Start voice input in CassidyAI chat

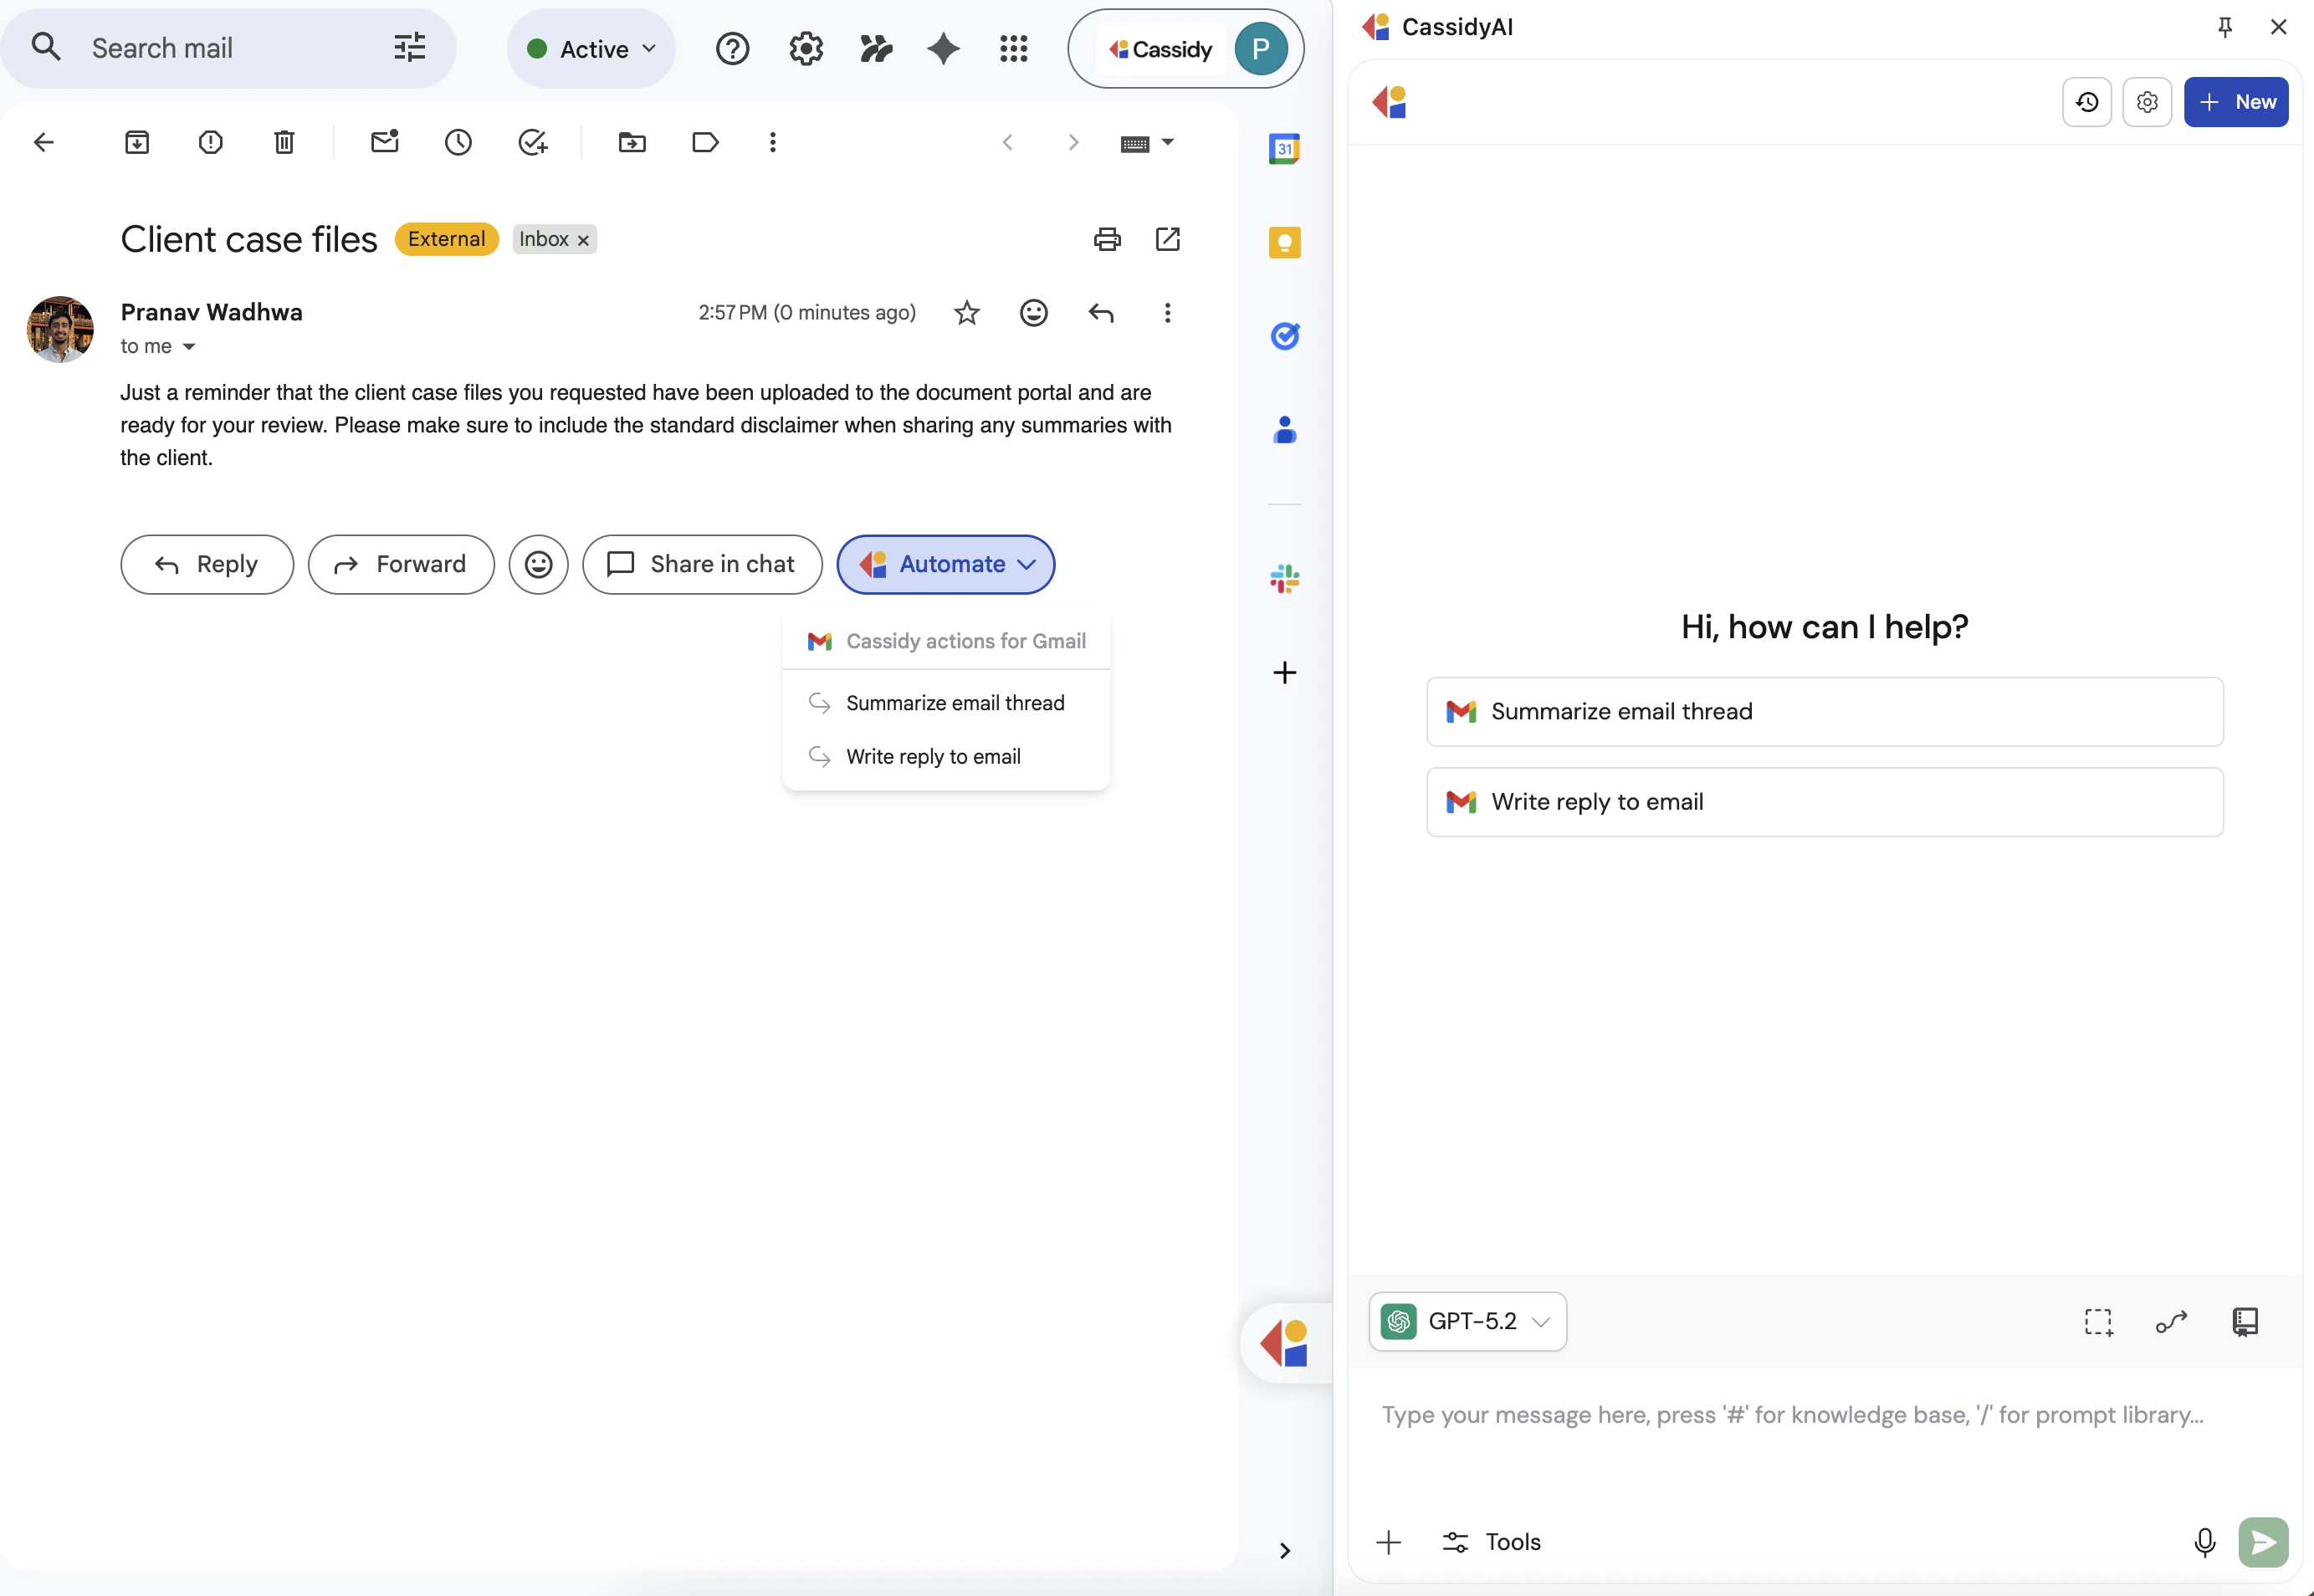coord(2204,1542)
